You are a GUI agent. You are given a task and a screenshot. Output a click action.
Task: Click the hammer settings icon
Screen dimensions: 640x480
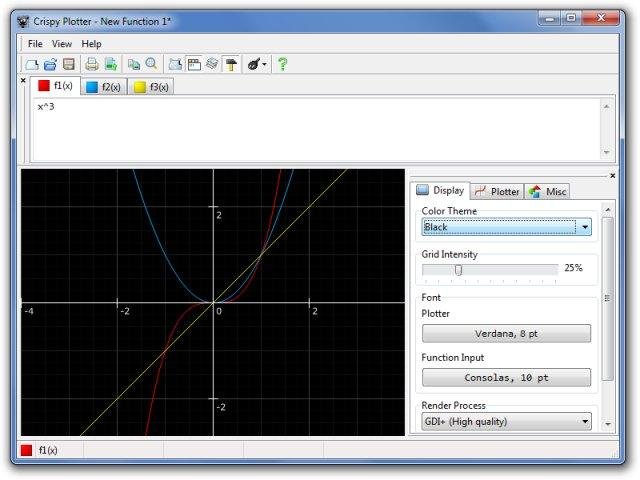pos(232,65)
